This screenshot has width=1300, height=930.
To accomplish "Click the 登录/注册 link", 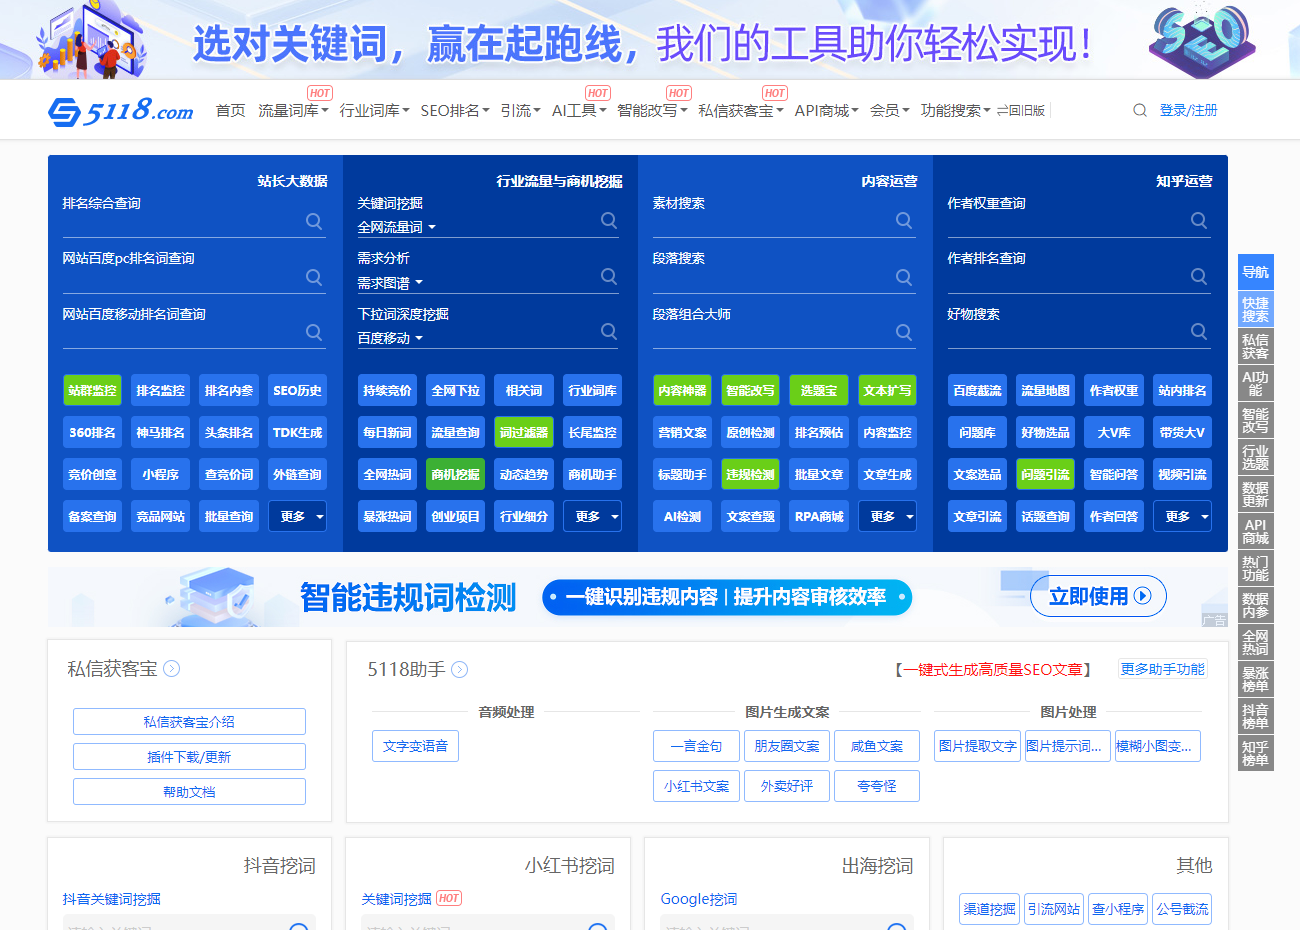I will pos(1189,110).
